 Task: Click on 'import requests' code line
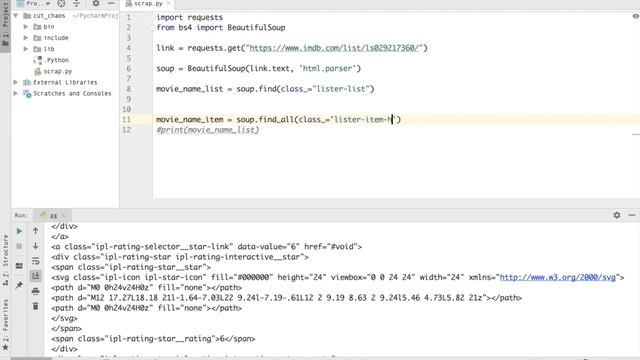(x=190, y=17)
